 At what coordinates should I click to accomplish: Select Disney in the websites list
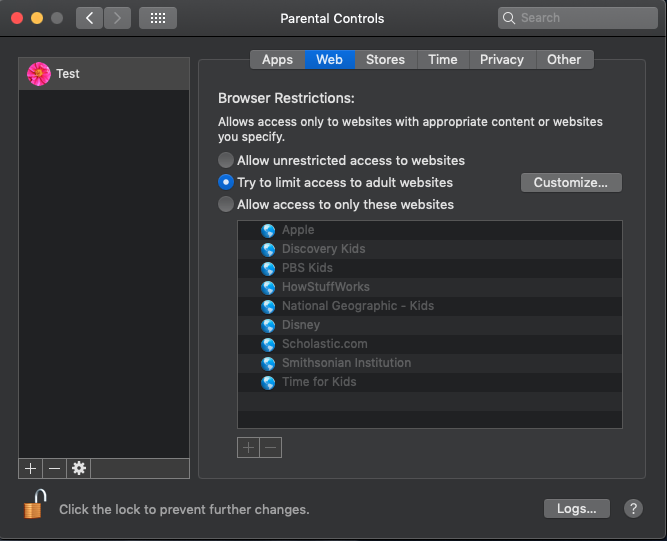[x=430, y=325]
